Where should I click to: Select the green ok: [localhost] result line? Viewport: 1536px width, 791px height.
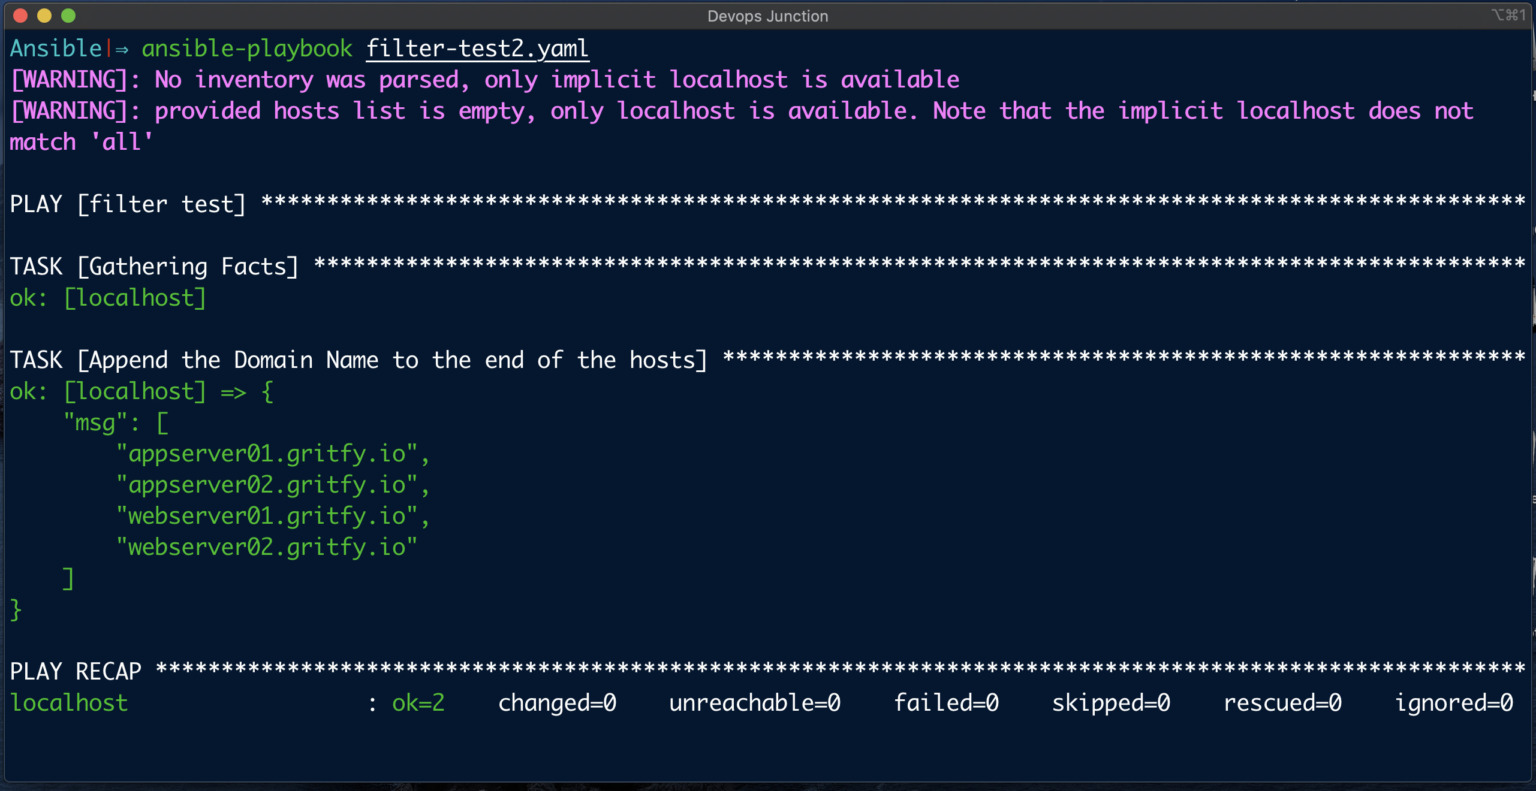107,297
